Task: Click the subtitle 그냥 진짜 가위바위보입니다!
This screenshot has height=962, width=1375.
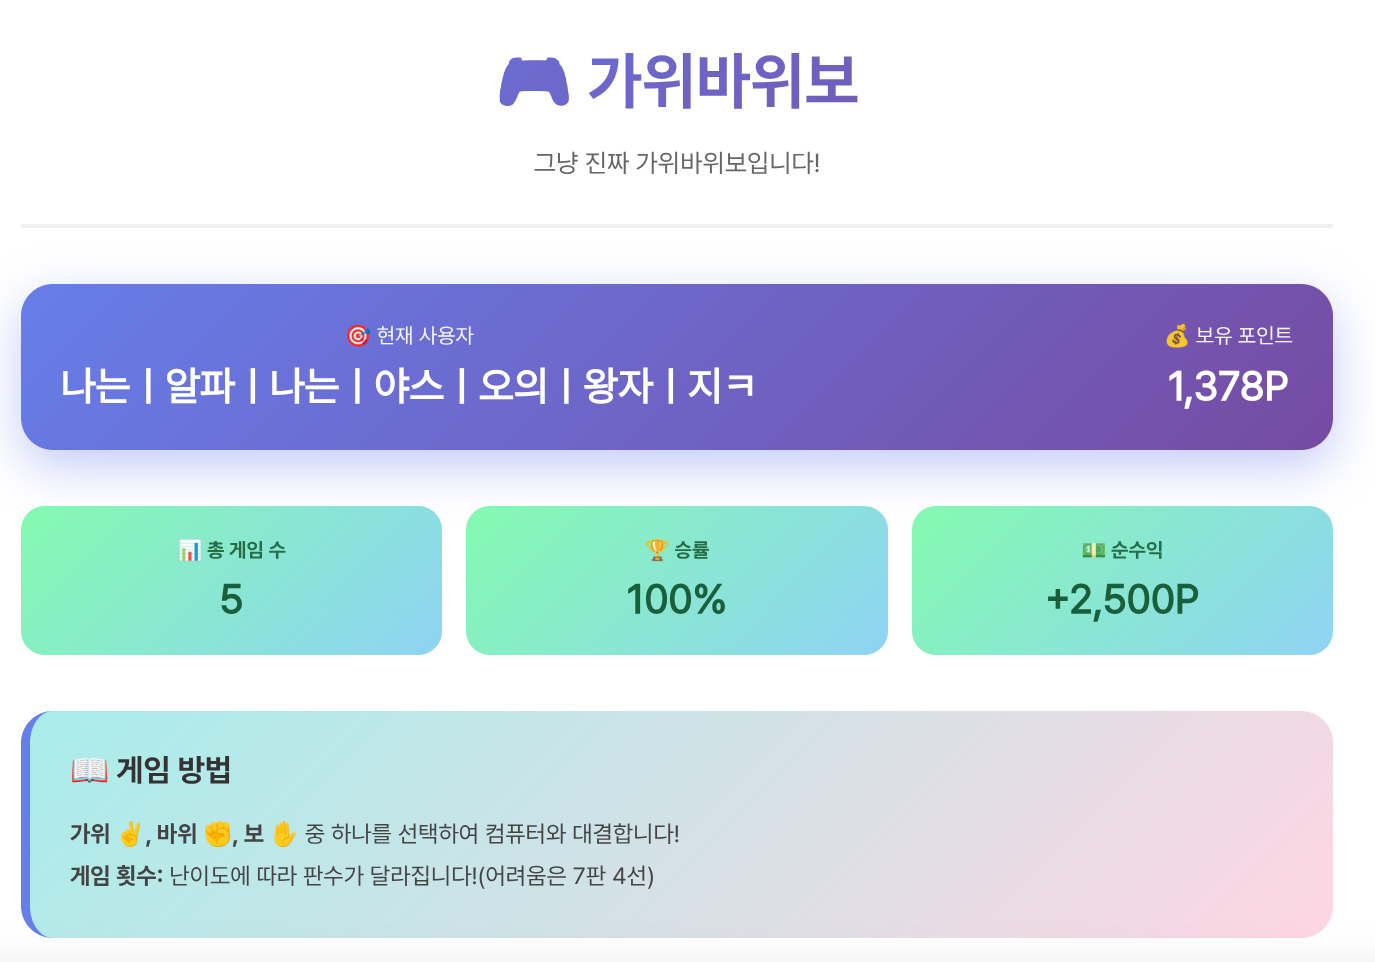Action: point(677,163)
